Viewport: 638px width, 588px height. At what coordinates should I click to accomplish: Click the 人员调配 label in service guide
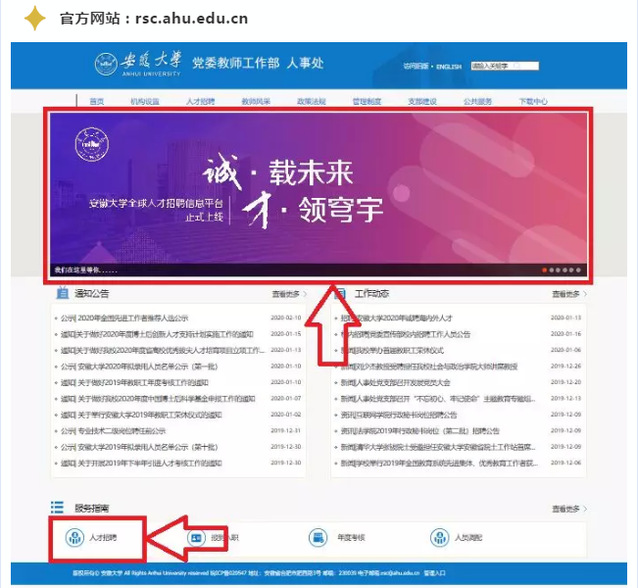468,538
